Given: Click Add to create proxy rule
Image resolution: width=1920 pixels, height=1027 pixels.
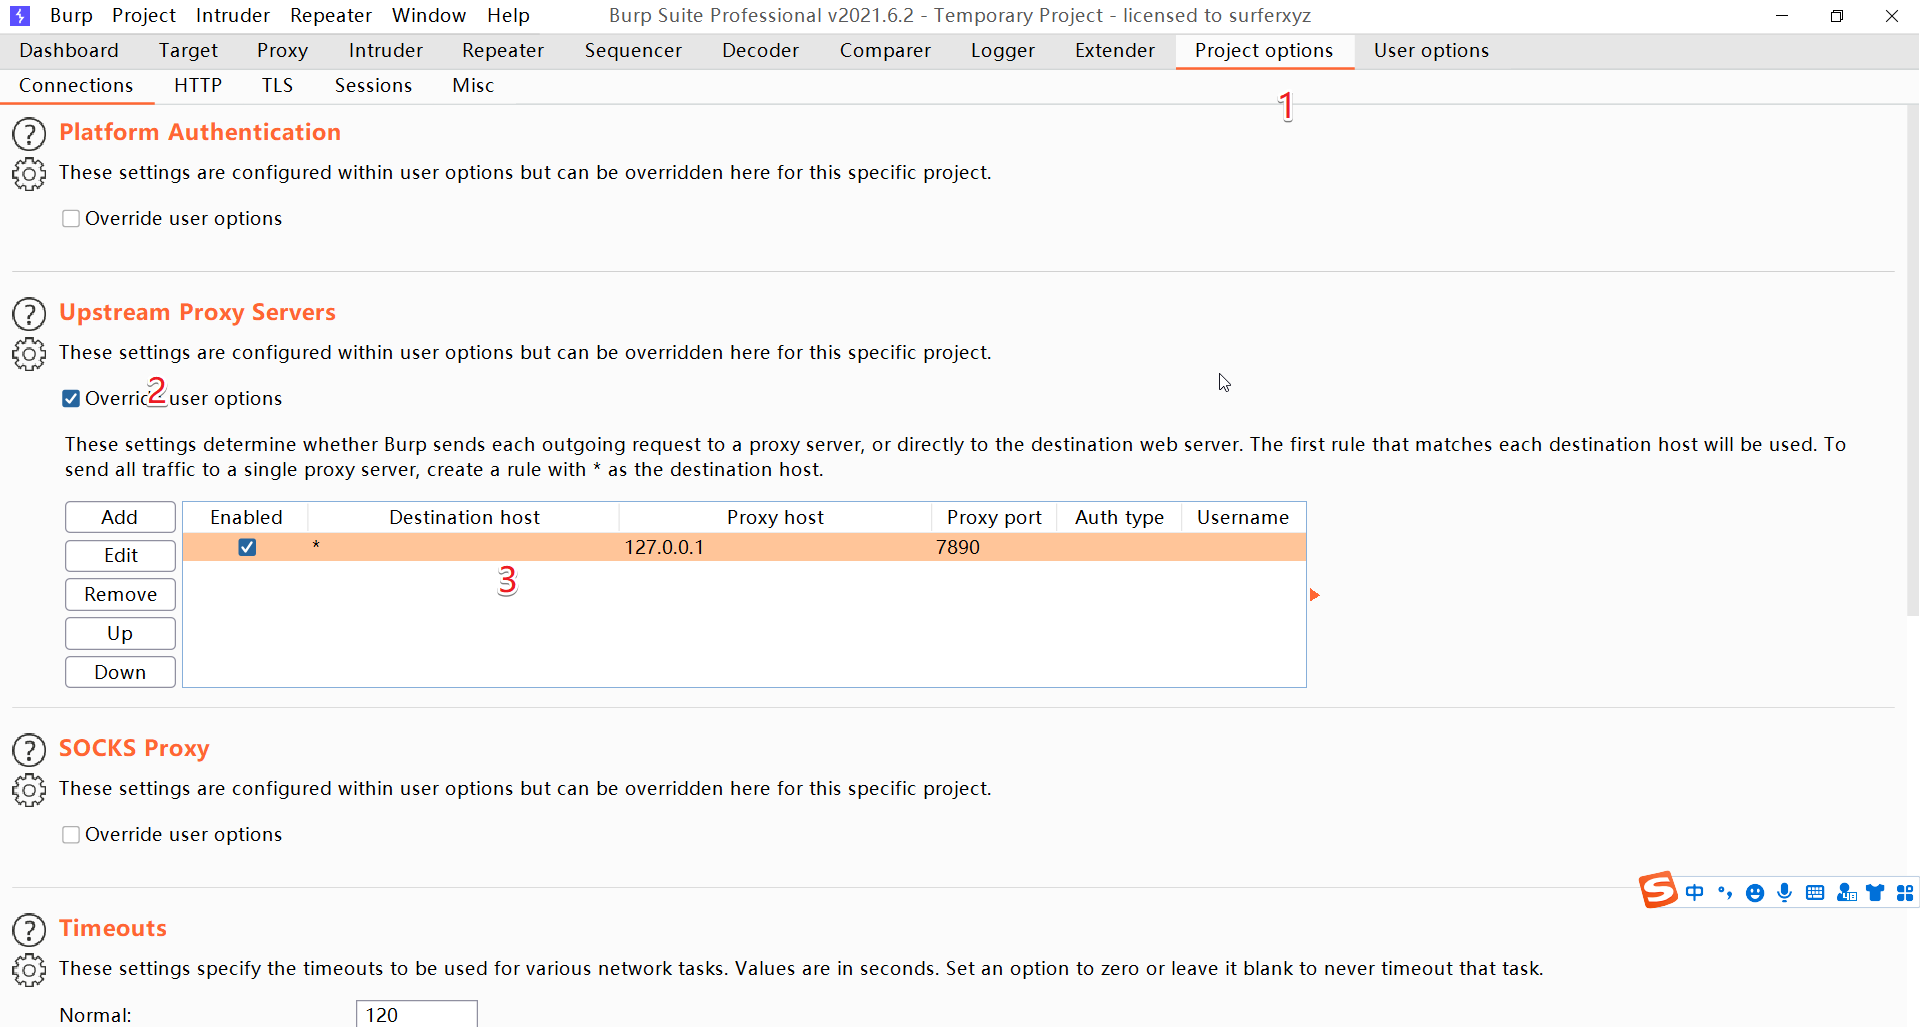Looking at the screenshot, I should [120, 517].
